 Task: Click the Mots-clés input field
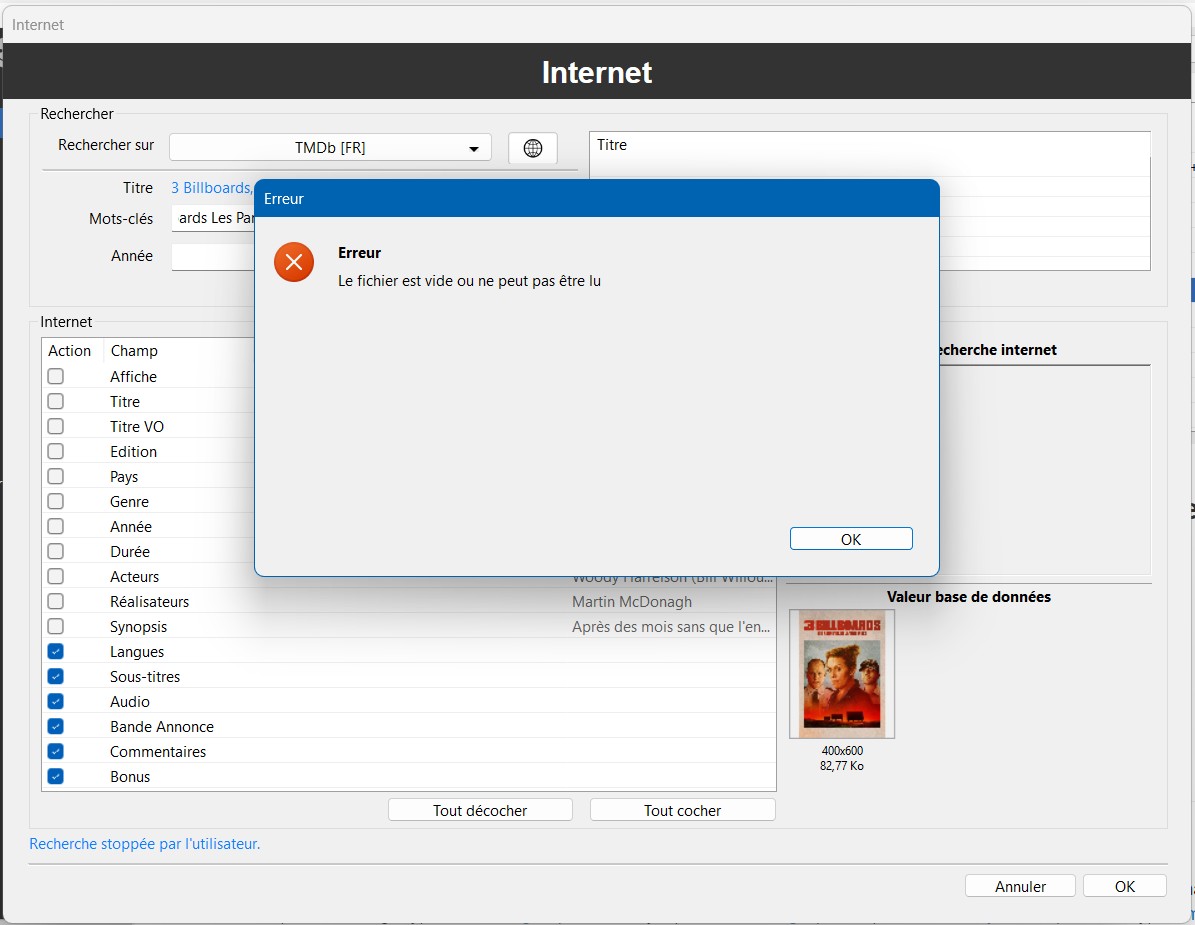[x=213, y=218]
